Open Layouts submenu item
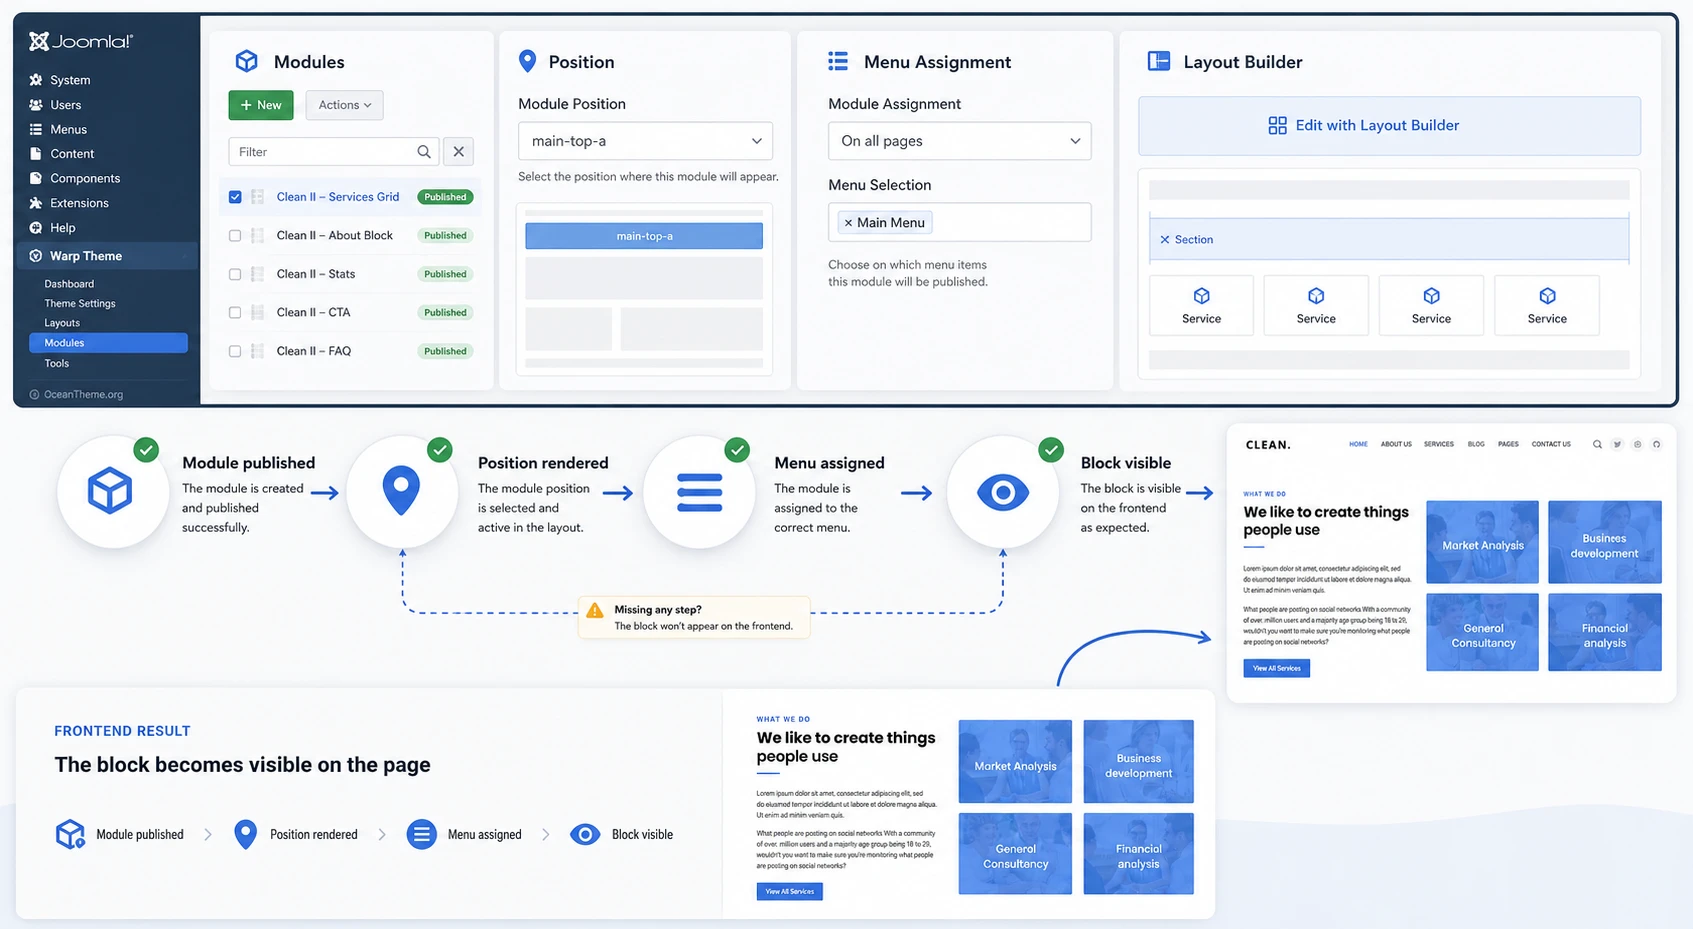The height and width of the screenshot is (929, 1693). click(62, 323)
